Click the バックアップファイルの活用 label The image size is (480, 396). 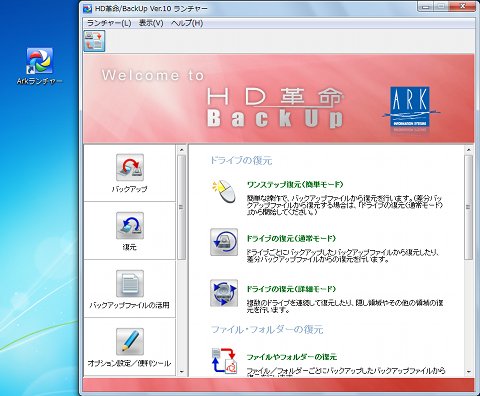(129, 305)
